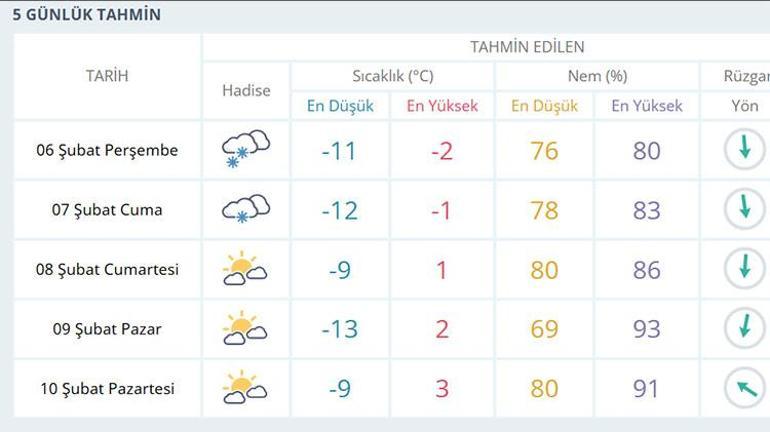
Task: Click the TARİH column header
Action: pos(107,76)
